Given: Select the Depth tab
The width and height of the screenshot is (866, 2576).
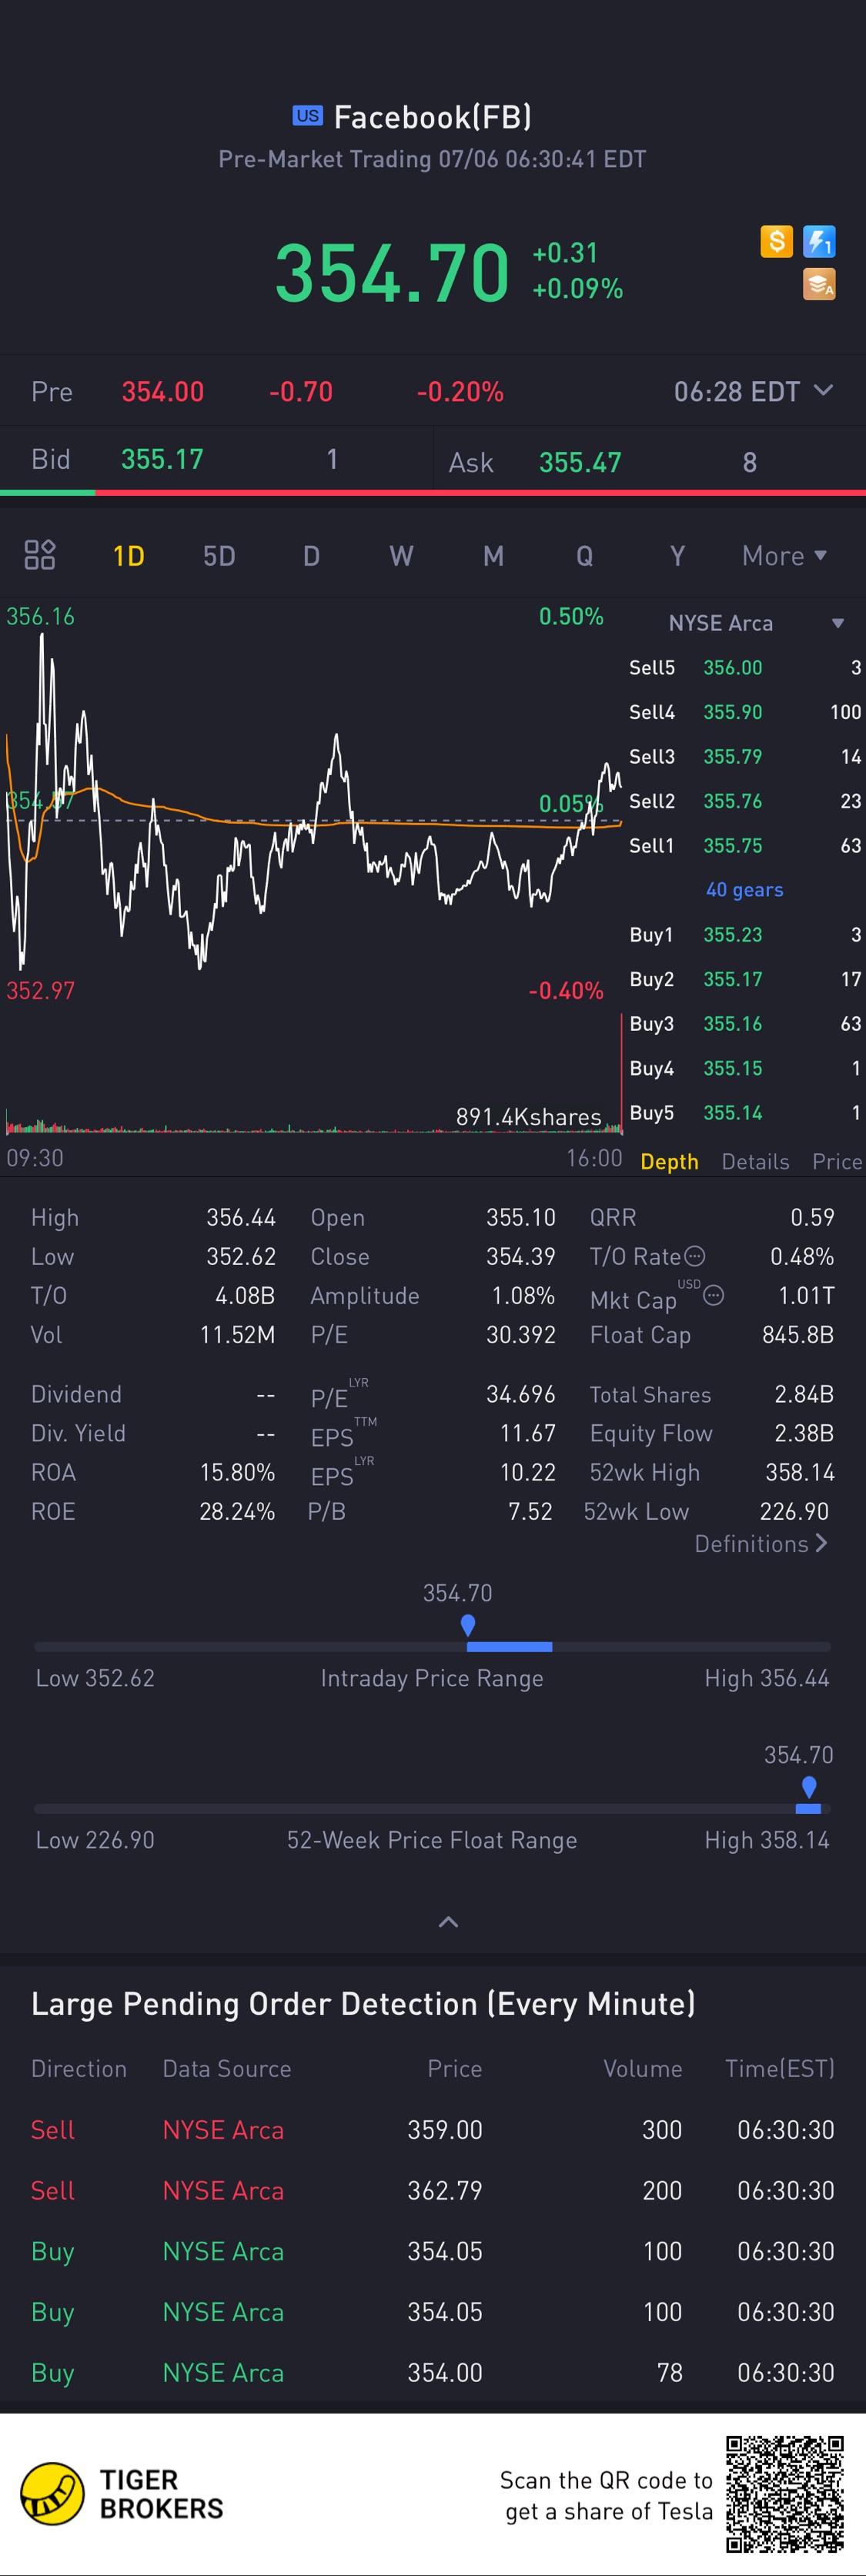Looking at the screenshot, I should (x=669, y=1161).
